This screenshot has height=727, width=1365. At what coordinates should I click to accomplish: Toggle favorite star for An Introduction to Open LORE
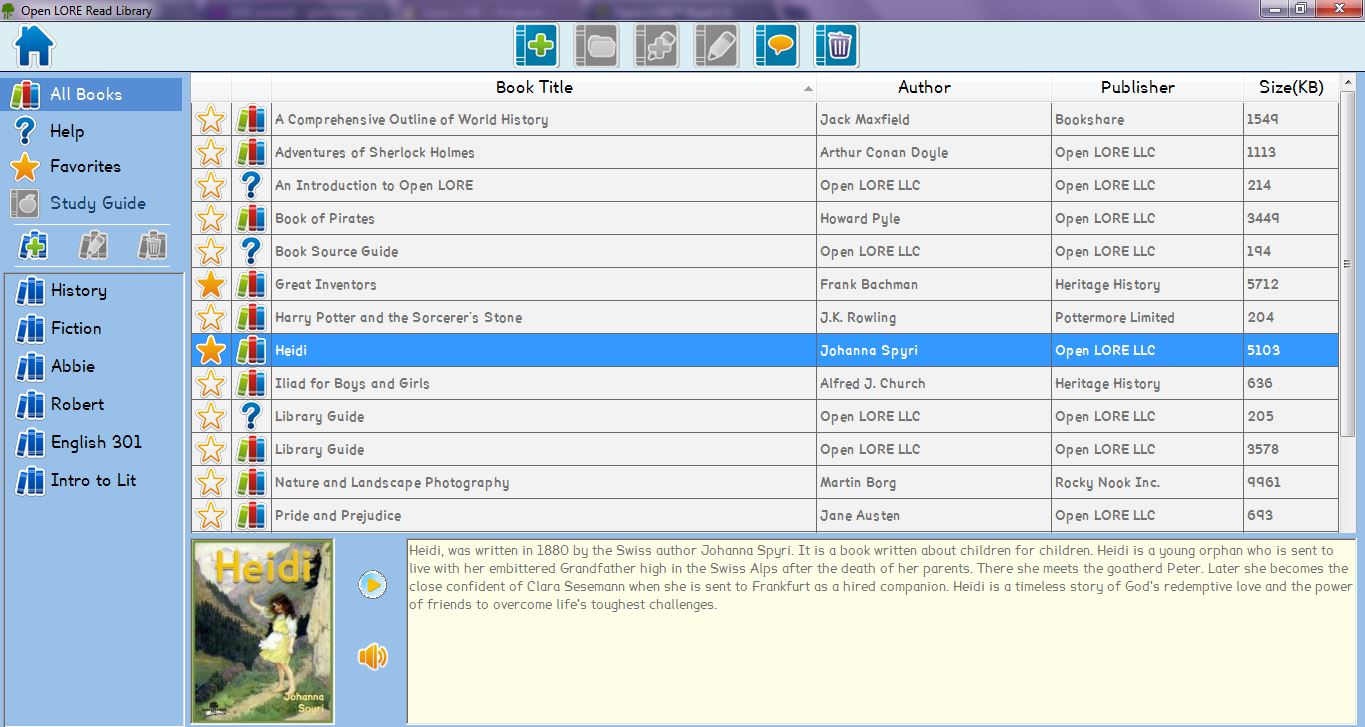coord(211,185)
